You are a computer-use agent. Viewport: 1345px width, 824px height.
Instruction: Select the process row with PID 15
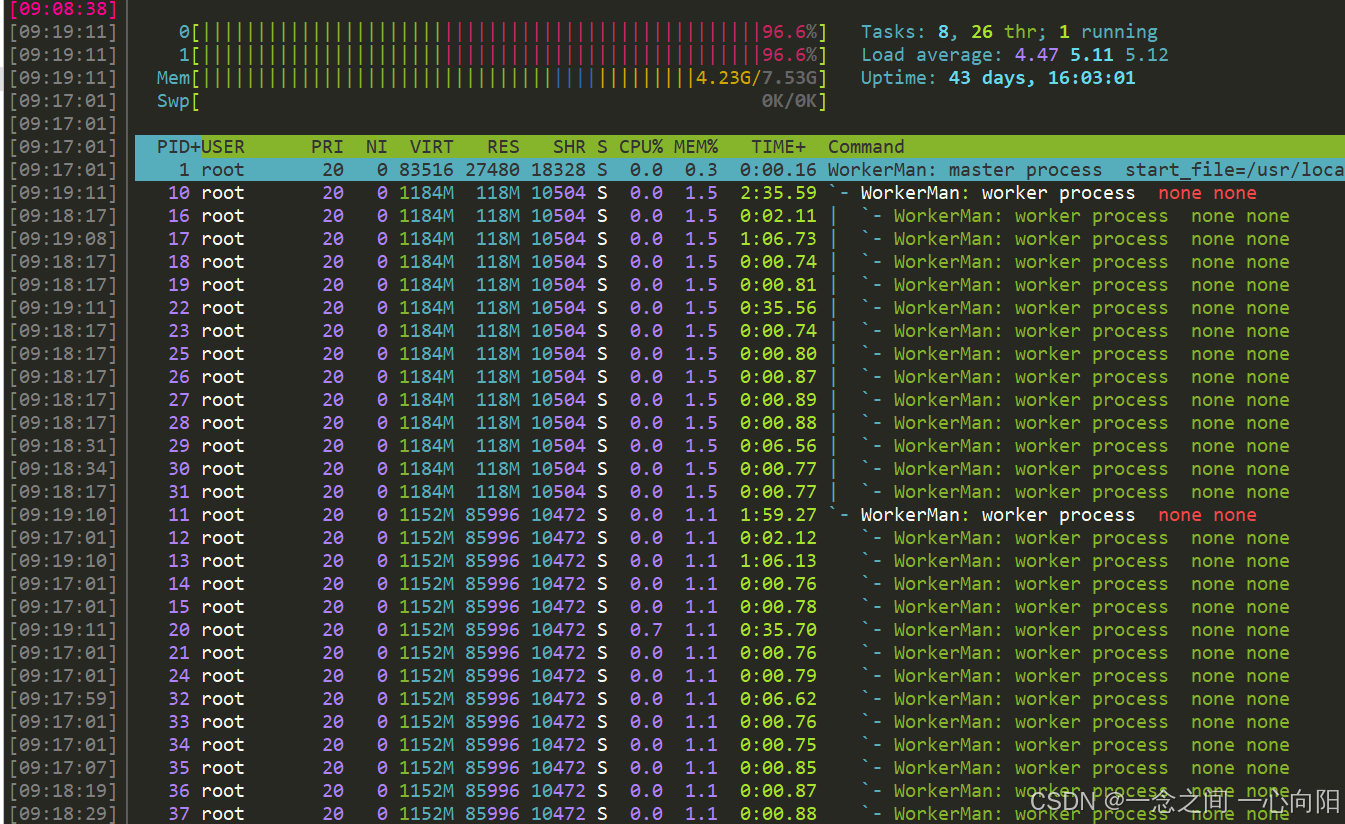tap(740, 607)
